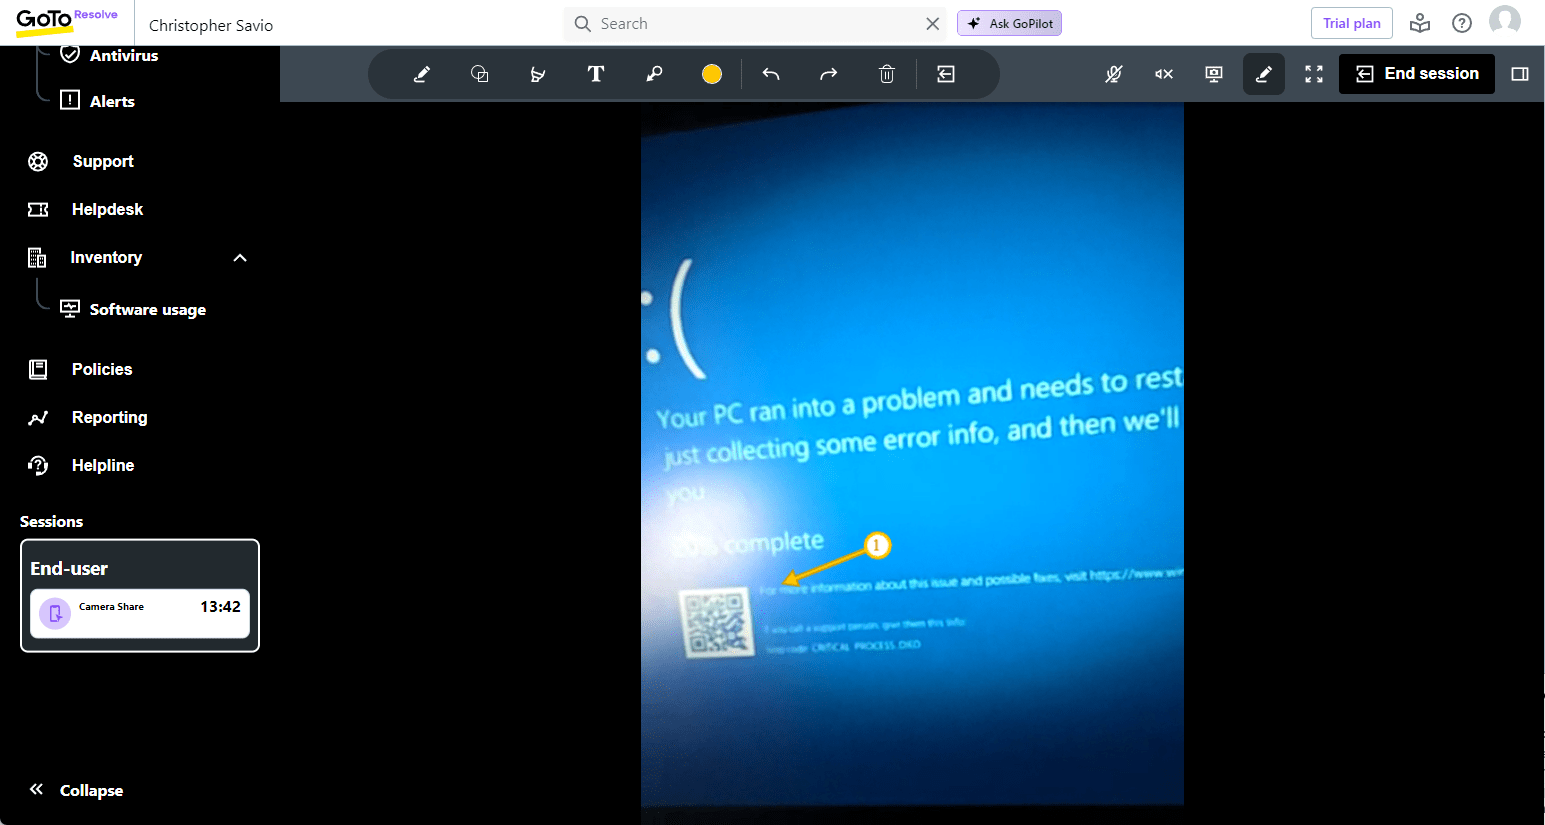Click the Christopher Savio account name
Screen dimensions: 1545x825
[211, 25]
